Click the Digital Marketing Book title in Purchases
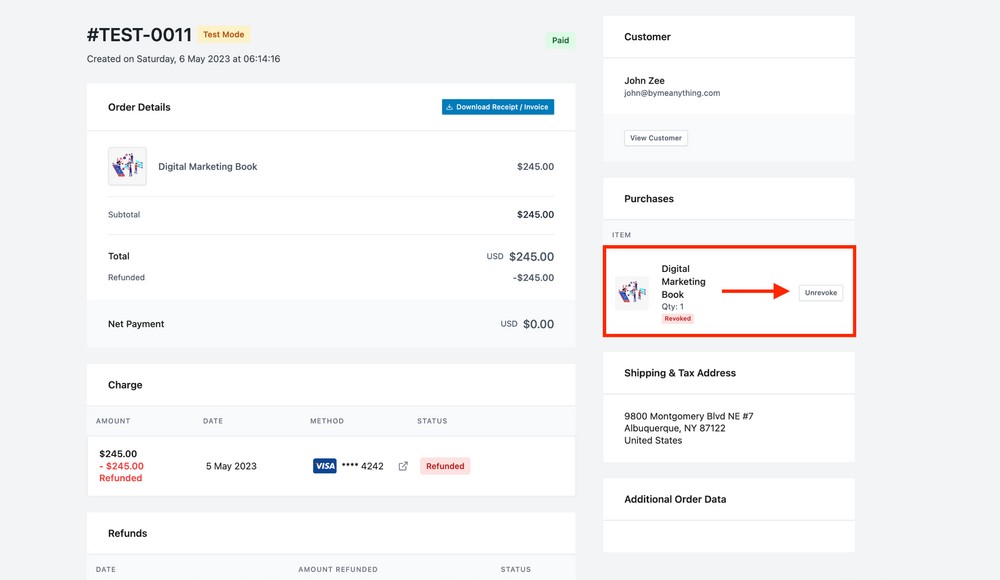This screenshot has width=1000, height=580. pos(683,282)
